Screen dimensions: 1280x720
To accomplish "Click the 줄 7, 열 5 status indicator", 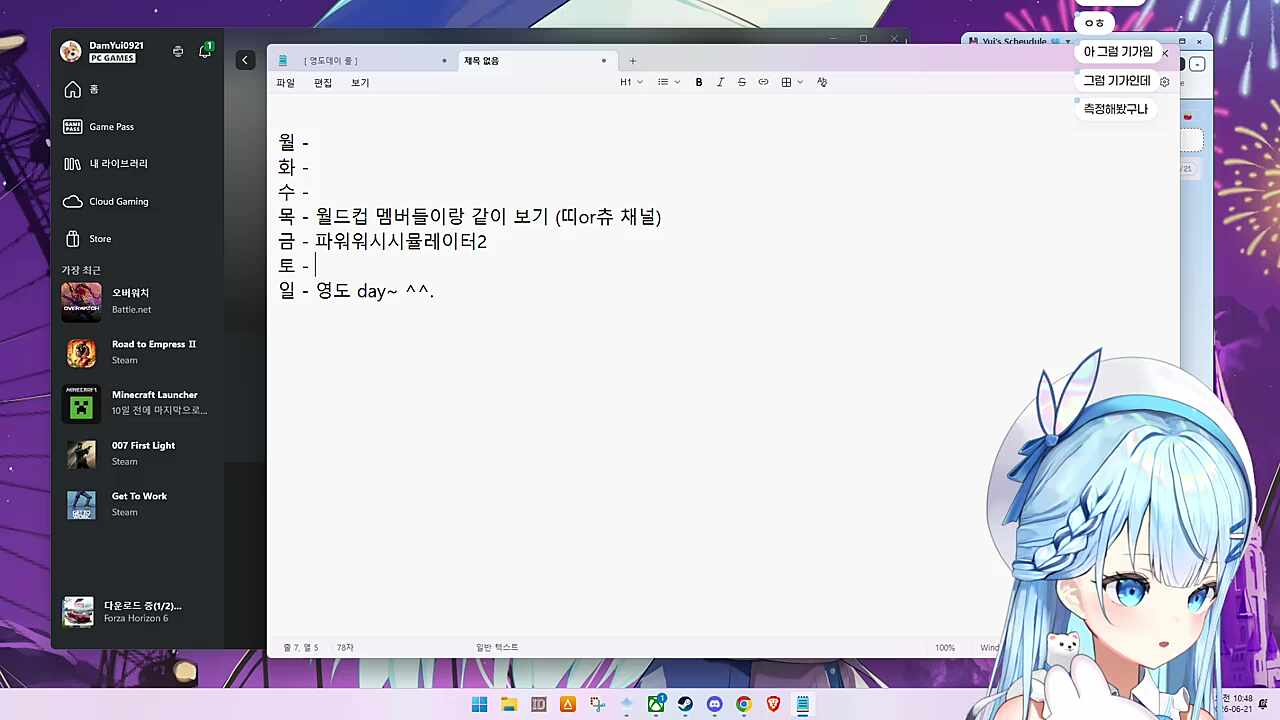I will pos(301,648).
